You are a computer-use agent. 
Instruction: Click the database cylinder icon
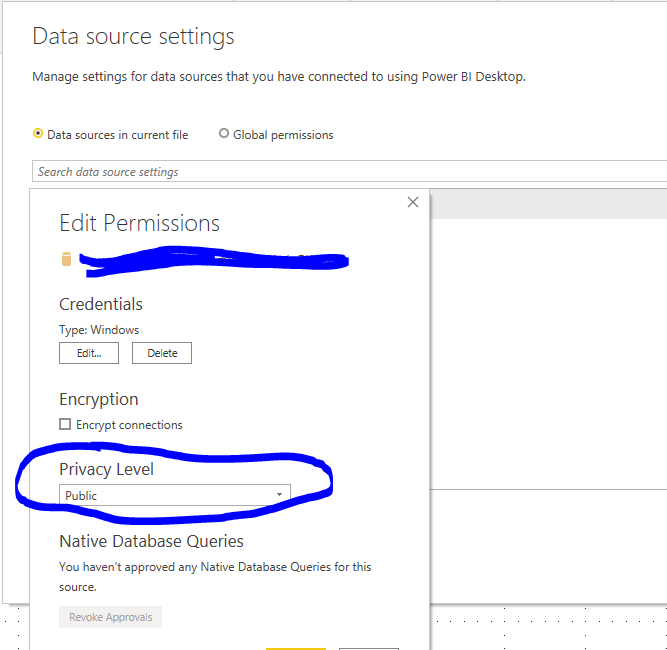pos(66,259)
